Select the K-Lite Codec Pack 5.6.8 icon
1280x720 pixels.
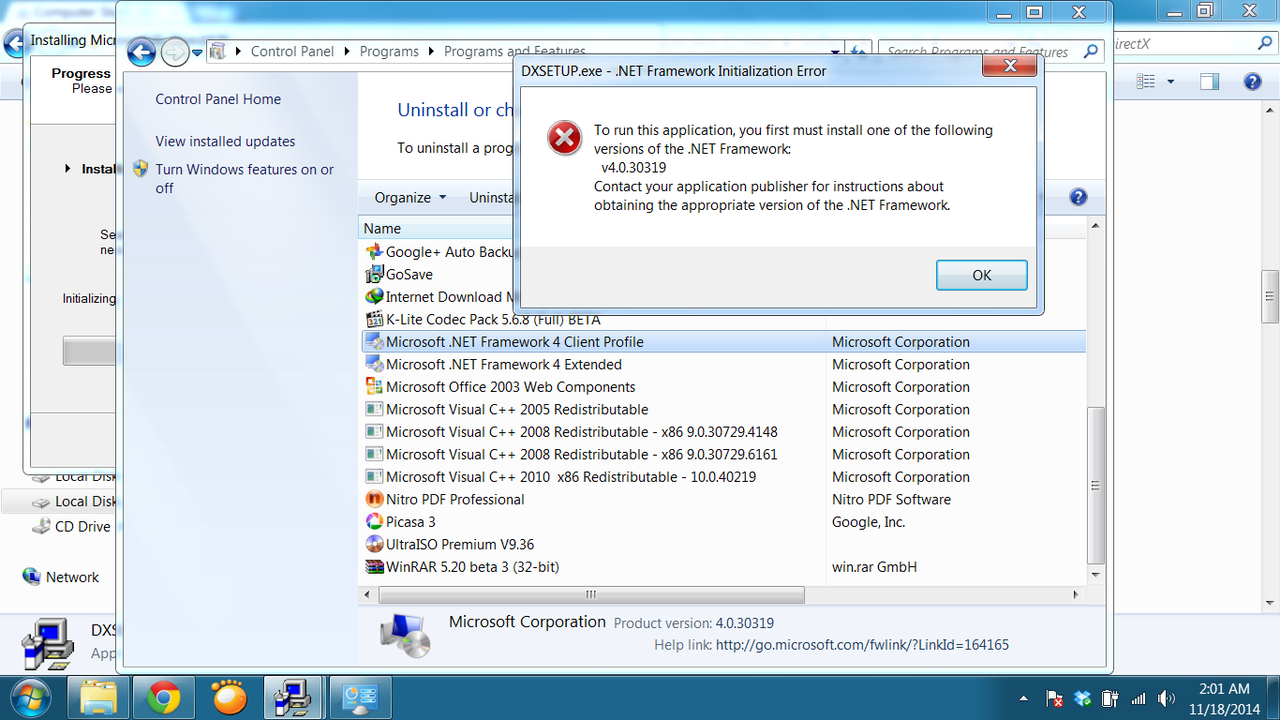tap(374, 319)
